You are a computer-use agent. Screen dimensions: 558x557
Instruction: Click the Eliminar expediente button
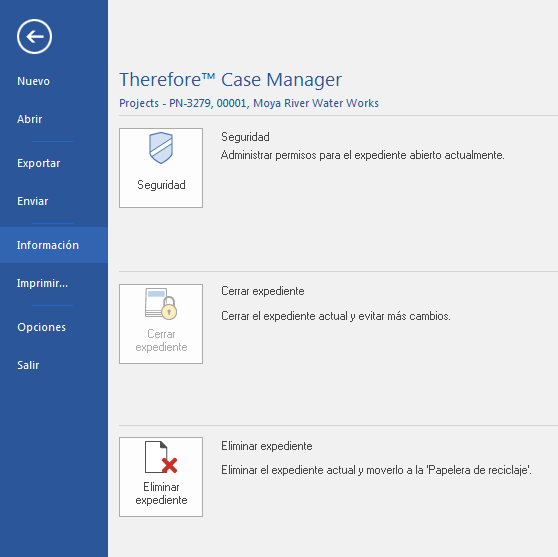(161, 477)
